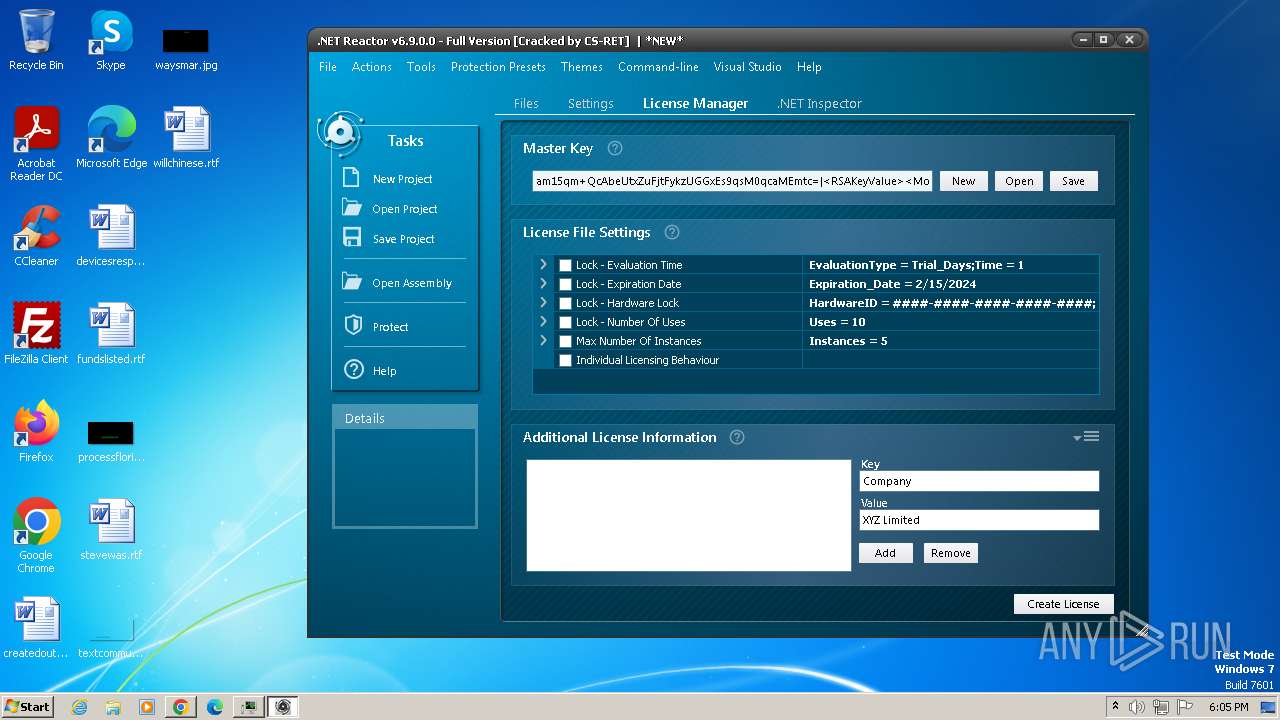Screen dimensions: 1280x720
Task: Enable Lock - Number Of Uses checkbox
Action: click(x=566, y=322)
